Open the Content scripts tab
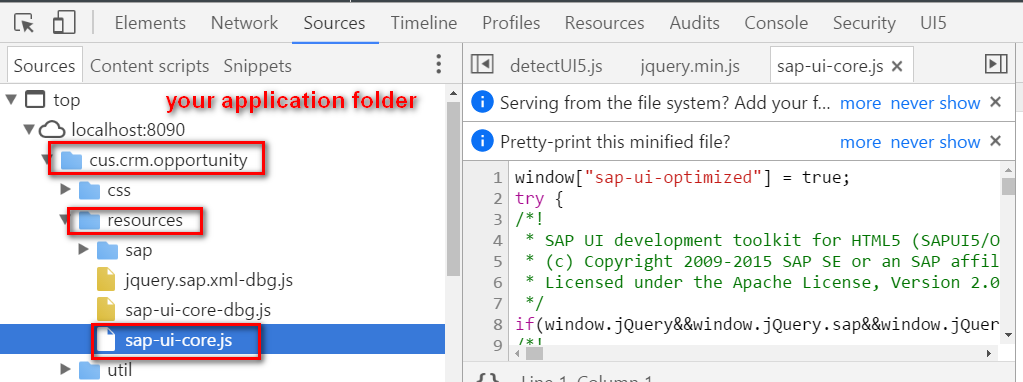Image resolution: width=1023 pixels, height=382 pixels. (149, 66)
